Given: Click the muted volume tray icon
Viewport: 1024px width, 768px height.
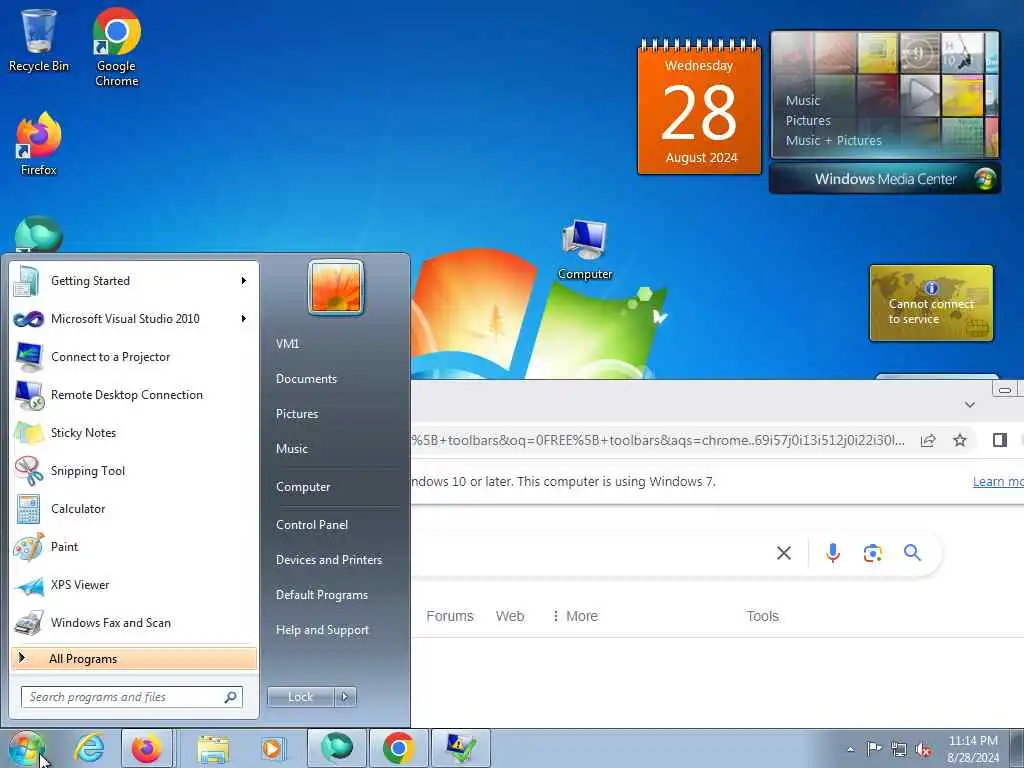Looking at the screenshot, I should [923, 750].
